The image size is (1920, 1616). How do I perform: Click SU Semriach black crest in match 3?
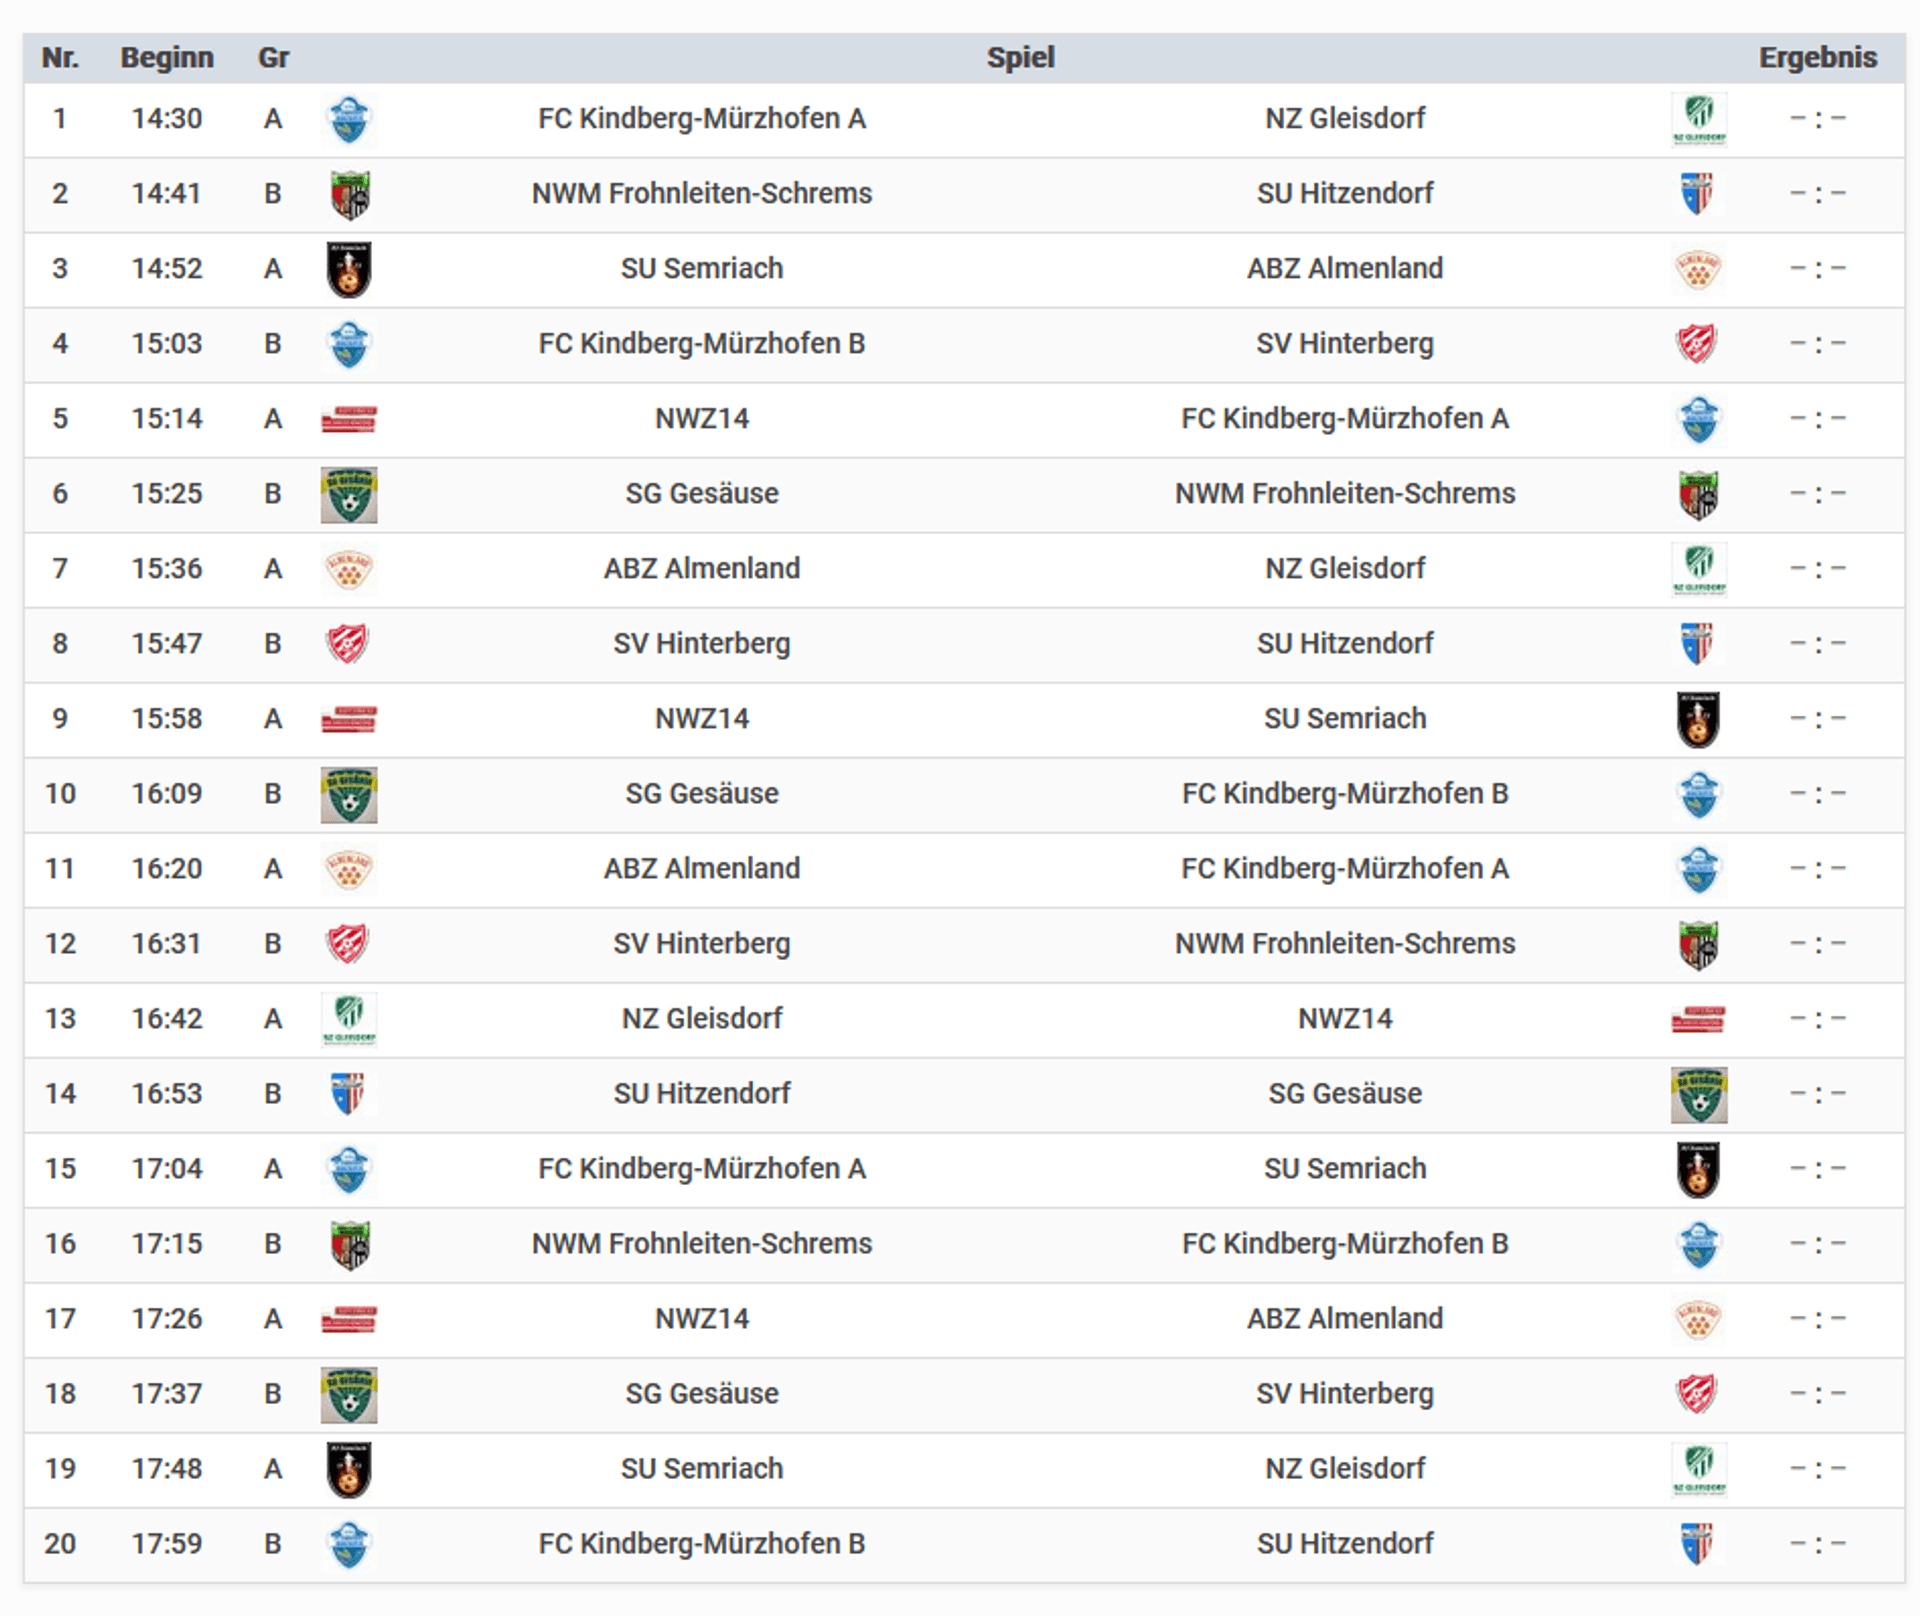tap(349, 269)
